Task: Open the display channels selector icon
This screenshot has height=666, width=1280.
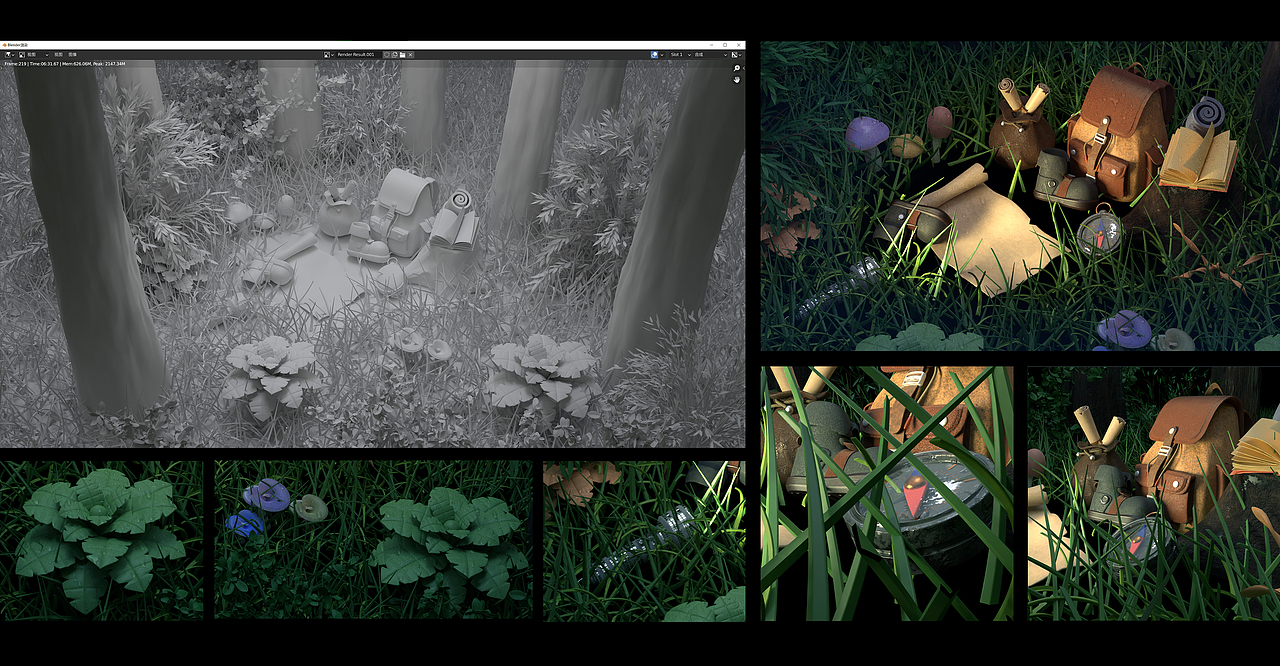Action: pos(737,54)
